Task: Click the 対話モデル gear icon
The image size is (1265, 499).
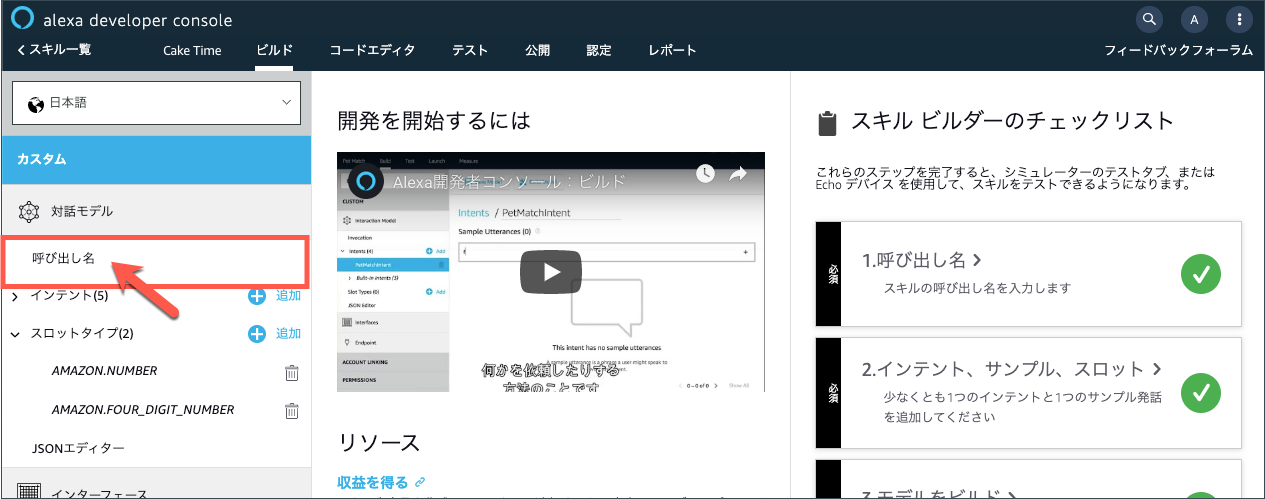Action: (29, 212)
